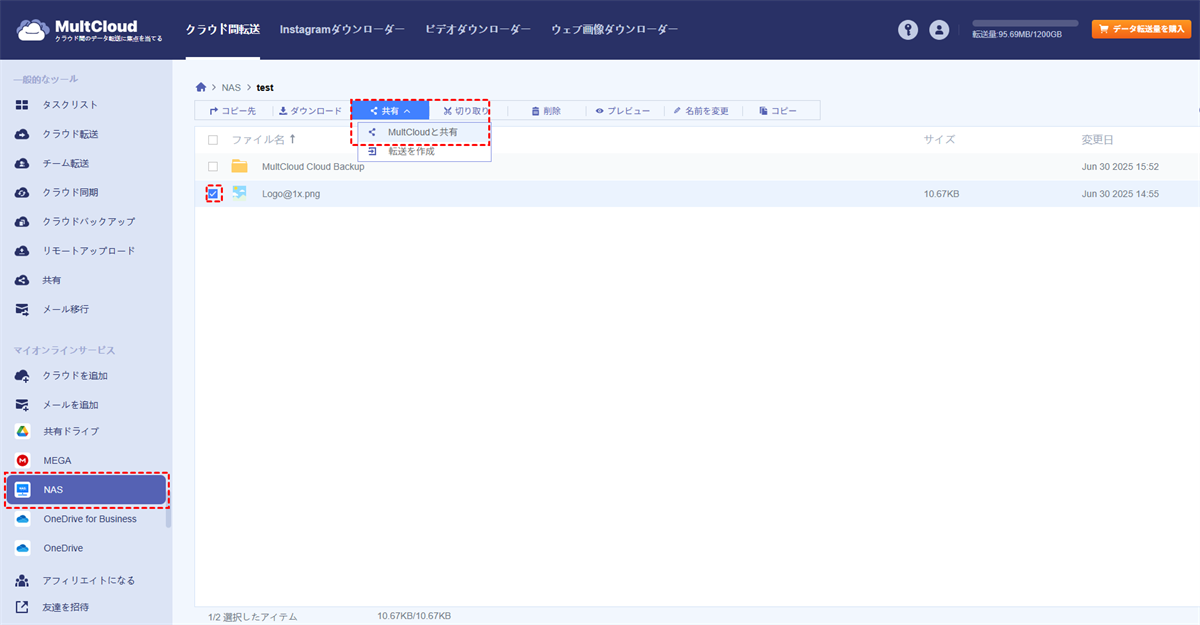Click the Remote Upload sidebar icon
The height and width of the screenshot is (625, 1200).
click(22, 251)
